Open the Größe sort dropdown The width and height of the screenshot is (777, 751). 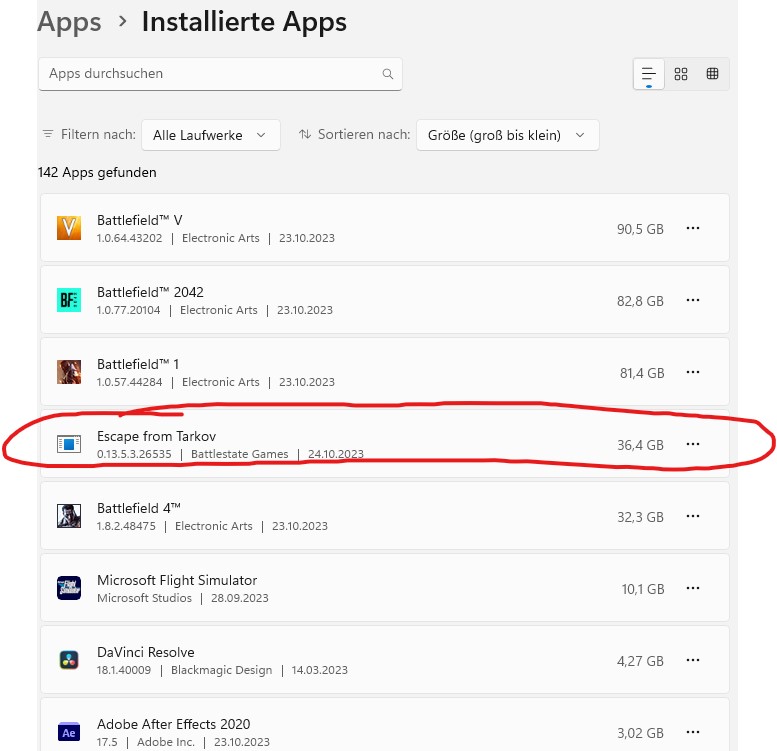507,135
